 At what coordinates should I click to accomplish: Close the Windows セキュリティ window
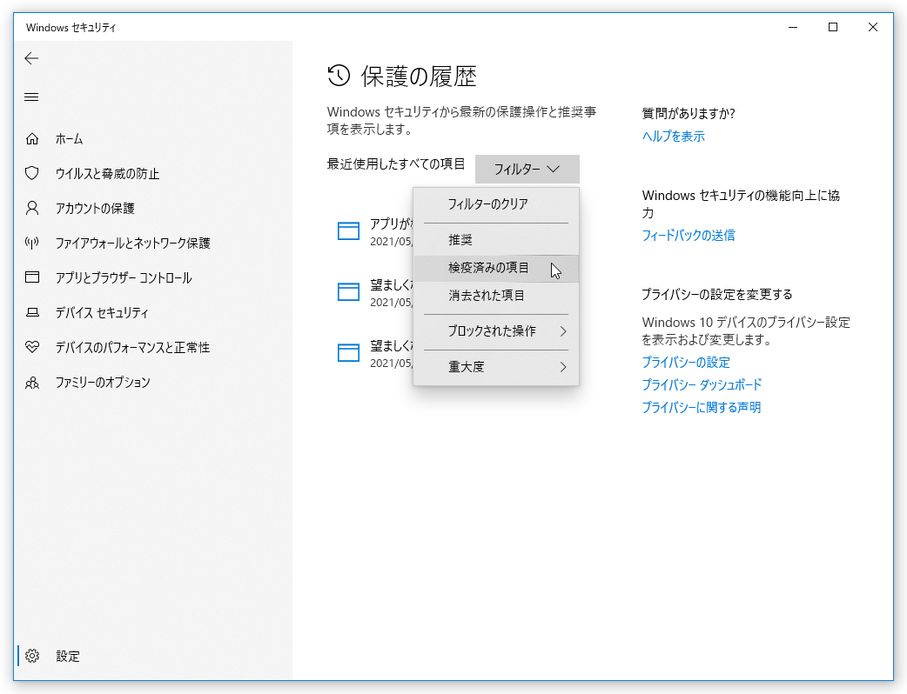[x=873, y=27]
